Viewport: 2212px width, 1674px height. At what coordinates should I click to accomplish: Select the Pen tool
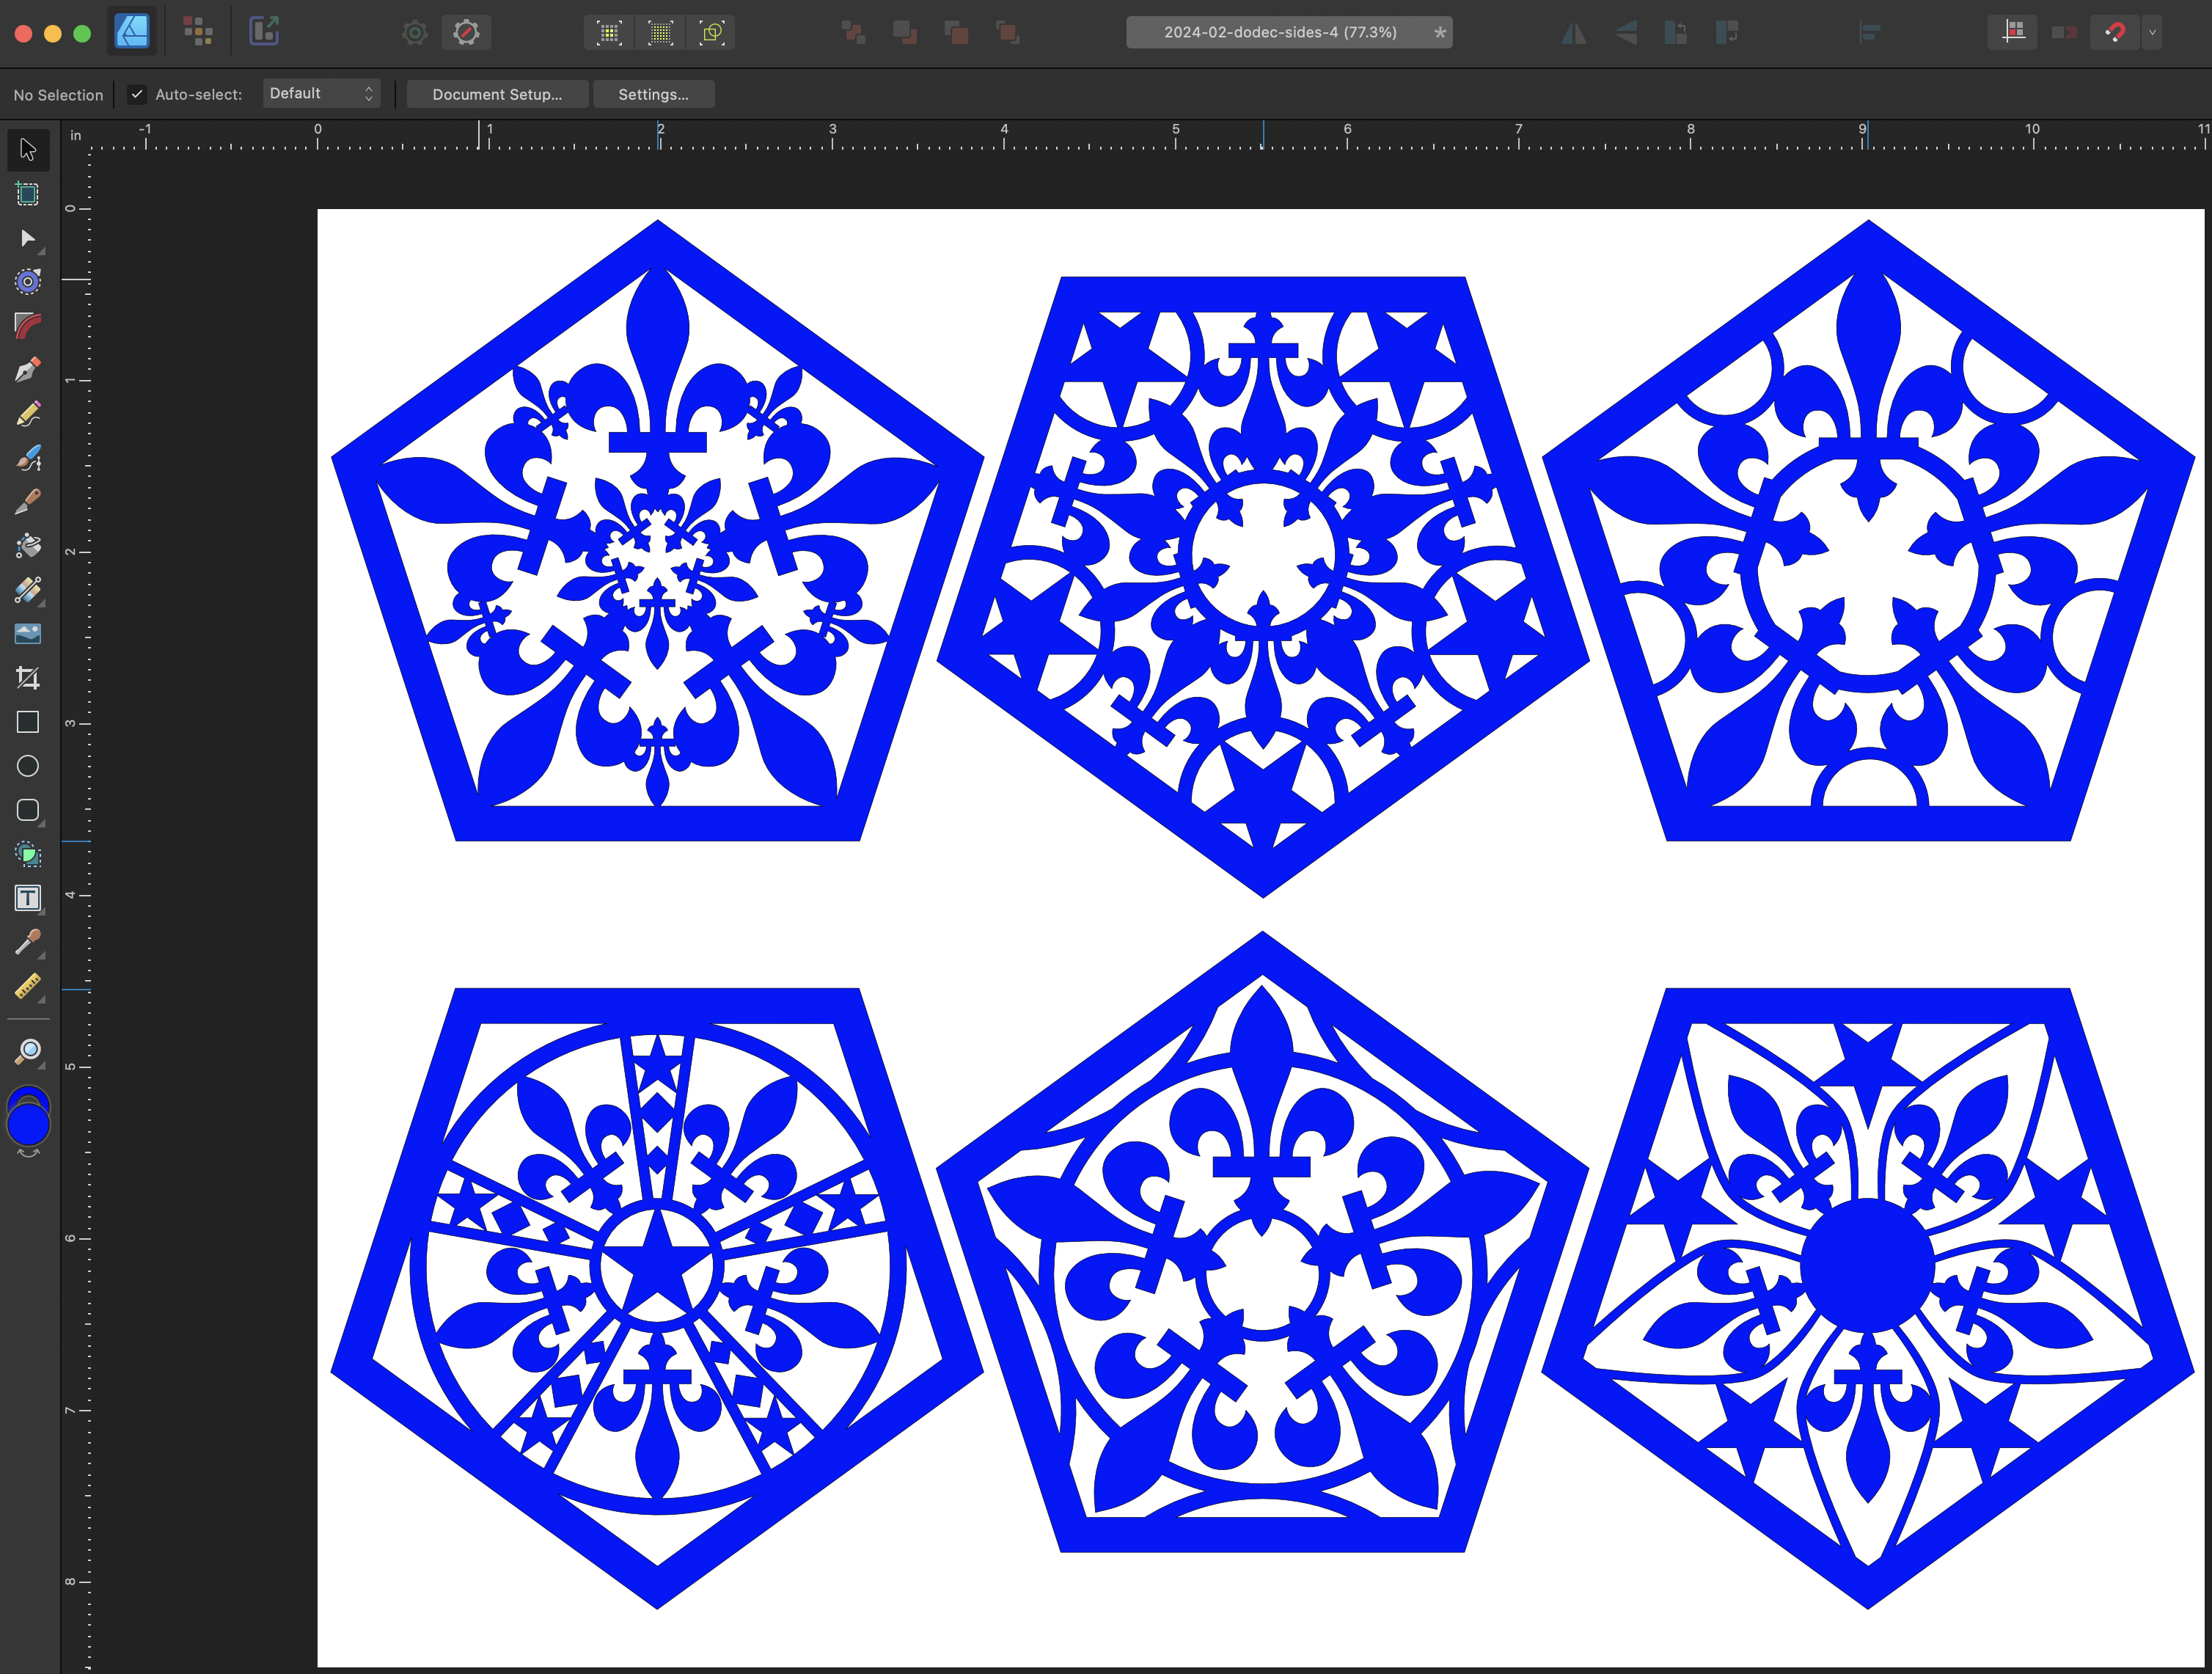[x=28, y=370]
